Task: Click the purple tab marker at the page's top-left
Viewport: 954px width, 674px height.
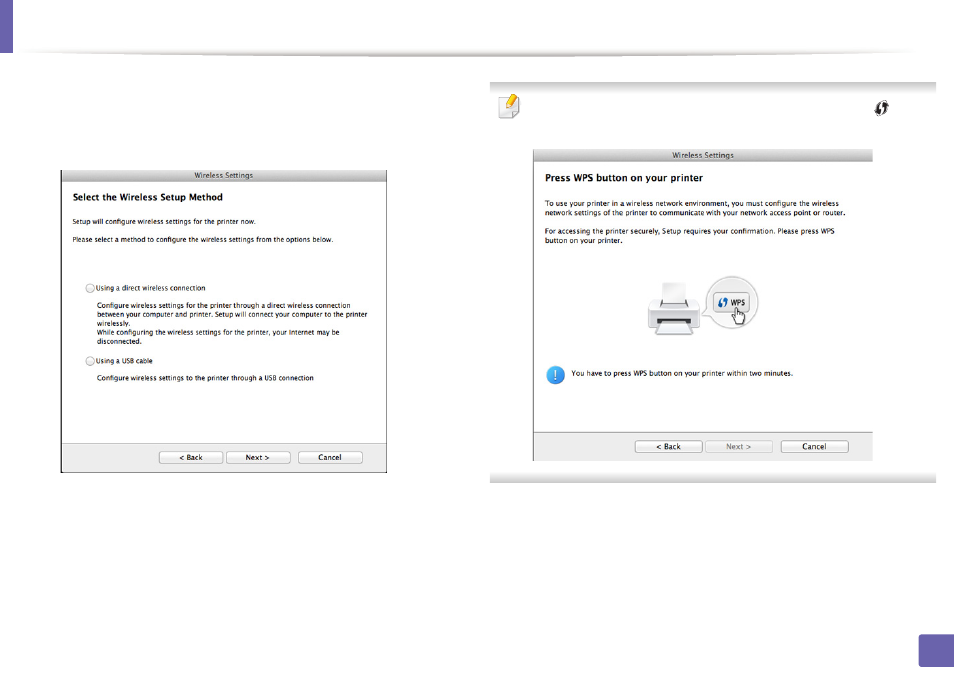Action: click(x=6, y=26)
